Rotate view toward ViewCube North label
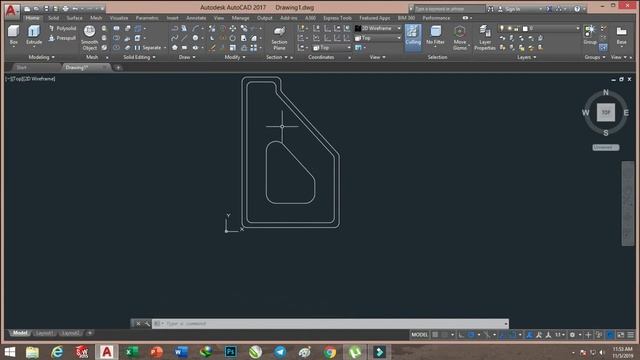This screenshot has width=640, height=360. (x=606, y=92)
